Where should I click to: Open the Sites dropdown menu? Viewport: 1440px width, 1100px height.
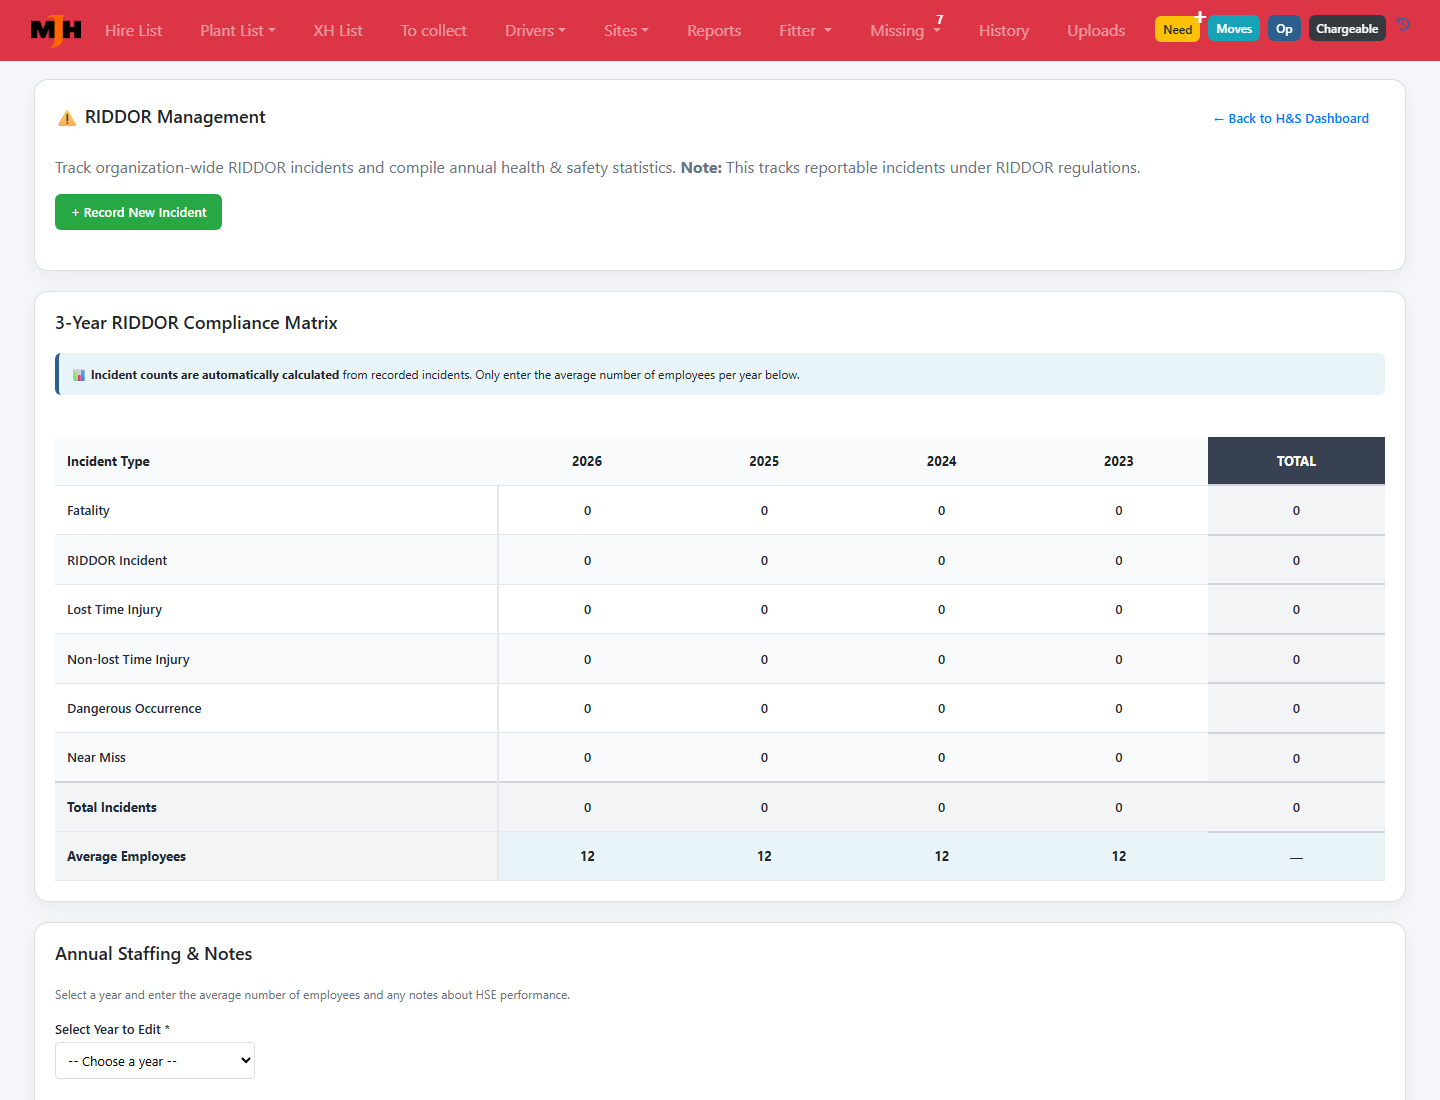pyautogui.click(x=626, y=31)
